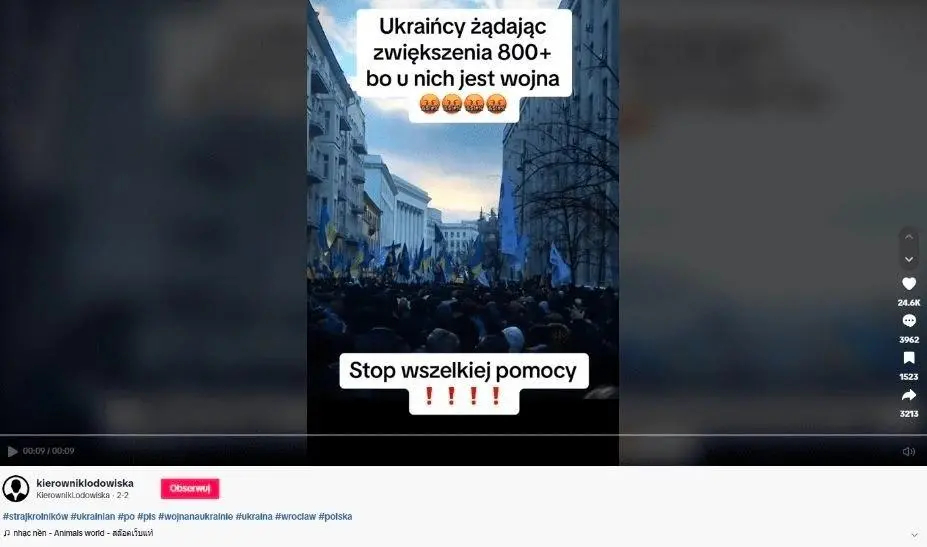Image resolution: width=927 pixels, height=547 pixels.
Task: Open the #ukraina hashtag
Action: (254, 516)
